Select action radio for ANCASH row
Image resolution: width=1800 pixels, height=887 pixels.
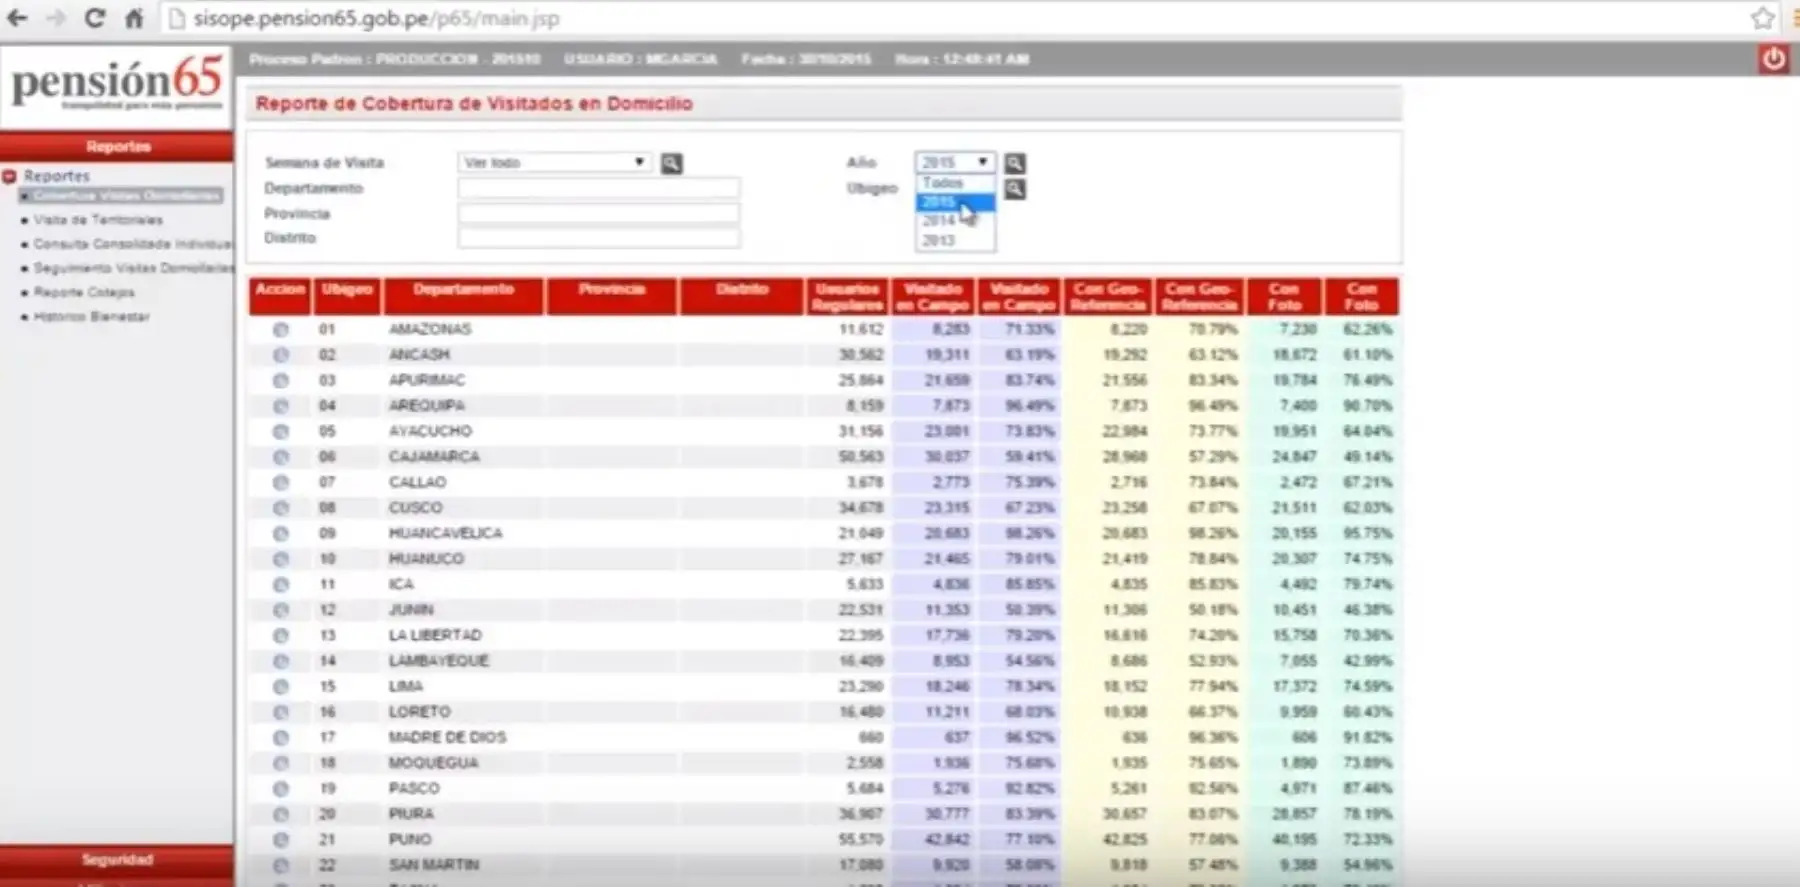tap(280, 355)
